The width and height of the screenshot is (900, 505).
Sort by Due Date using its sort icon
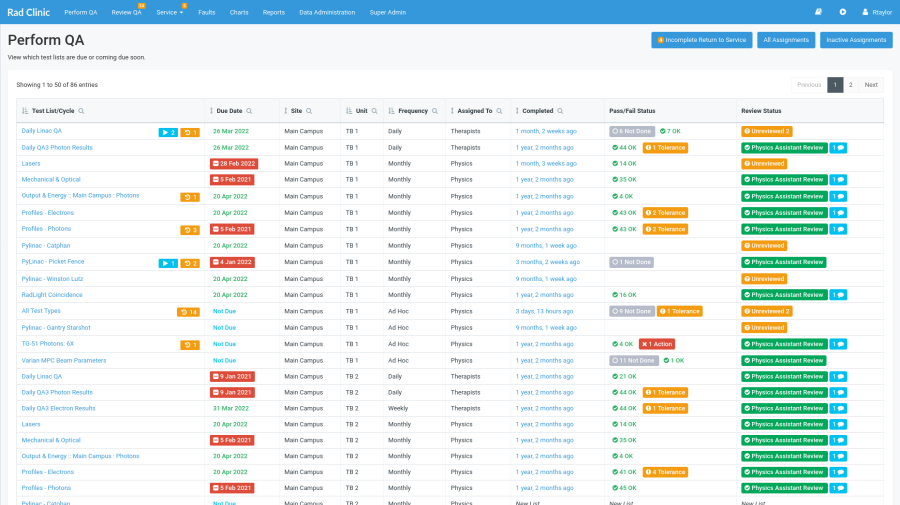point(211,111)
